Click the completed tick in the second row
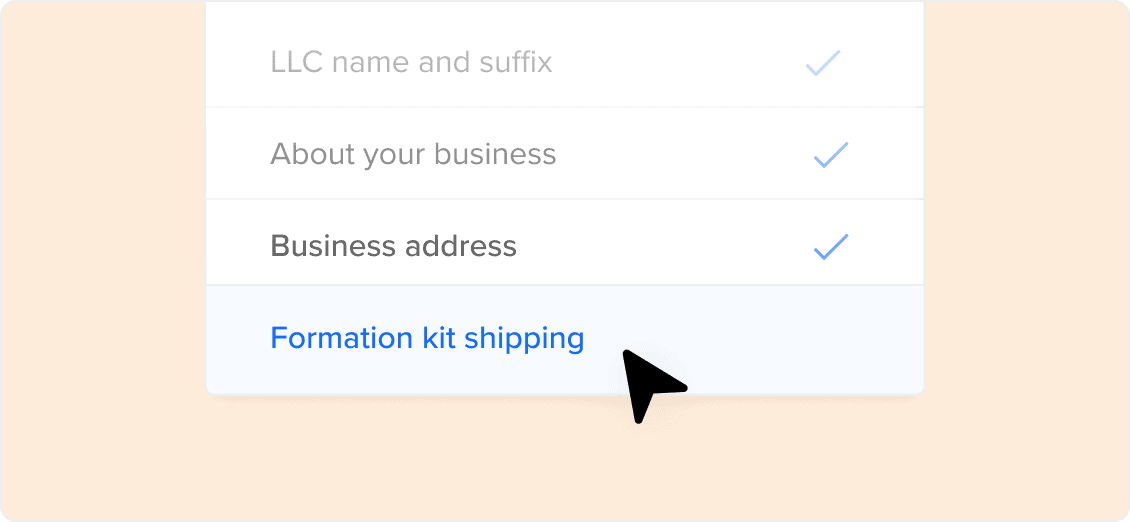Screen dimensions: 1130x522 830,155
